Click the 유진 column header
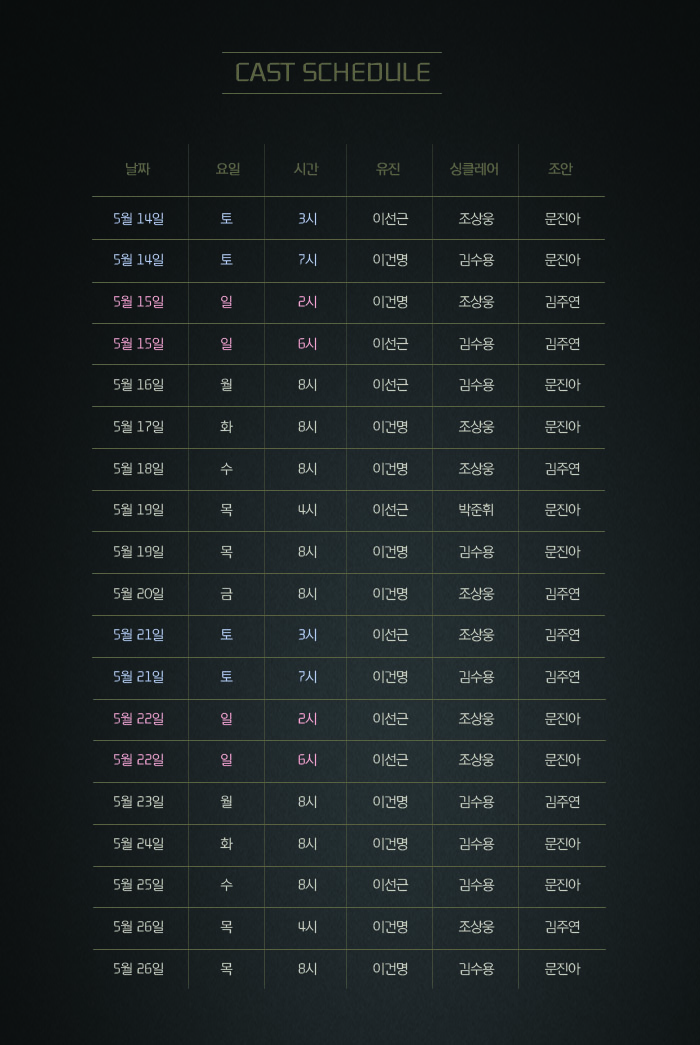700x1045 pixels. 389,169
